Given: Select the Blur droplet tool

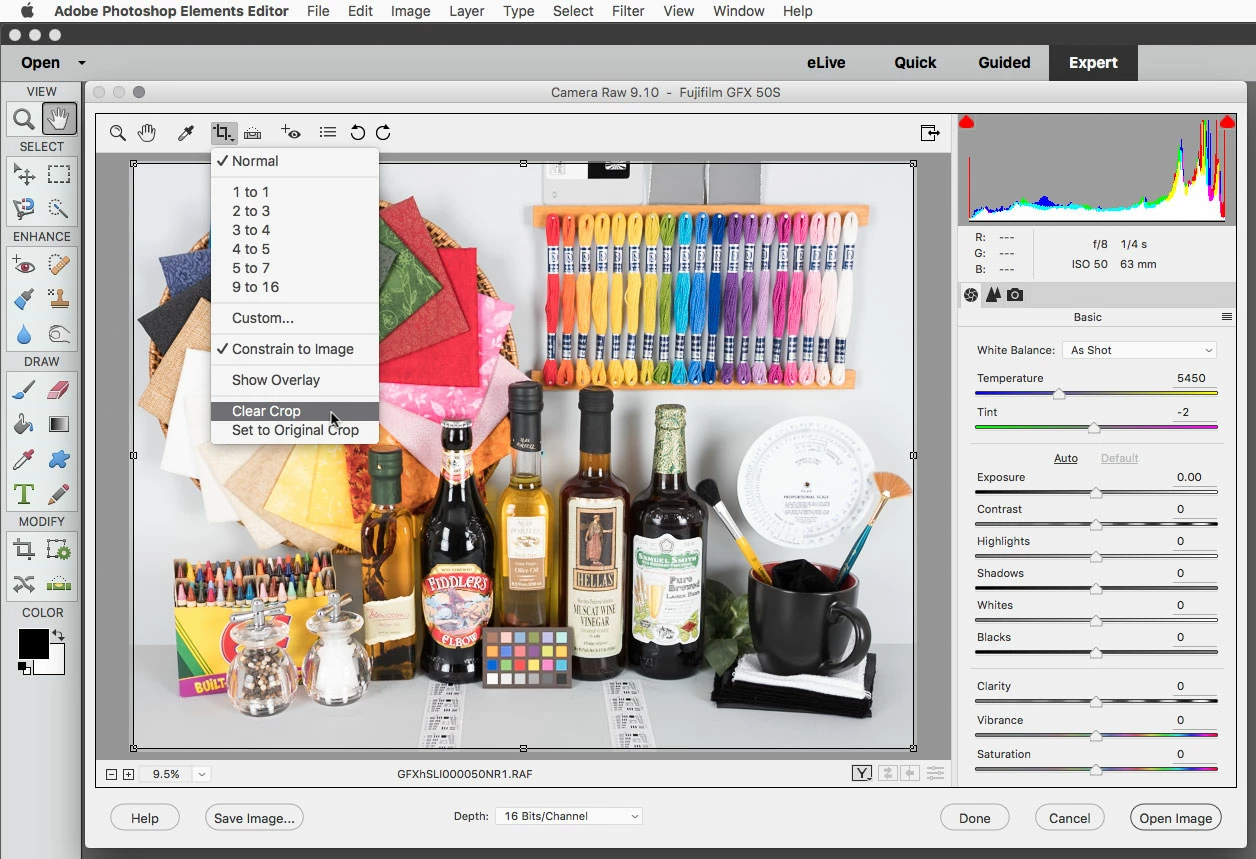Looking at the screenshot, I should (x=25, y=334).
